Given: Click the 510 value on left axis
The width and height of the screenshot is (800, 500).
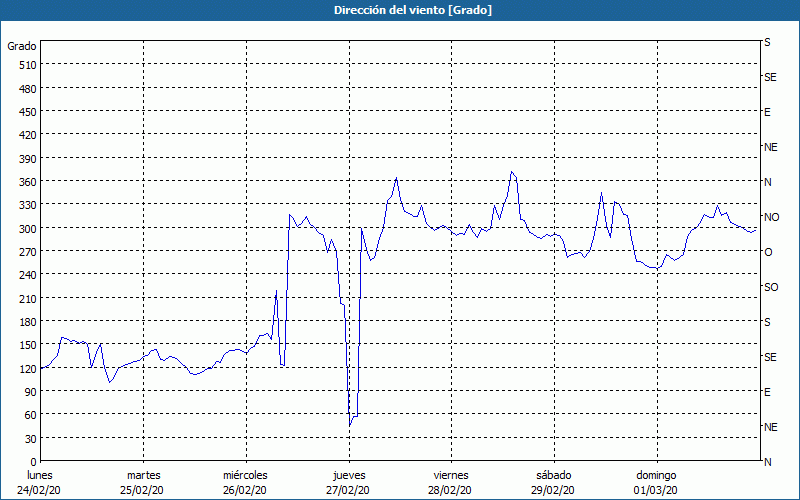Looking at the screenshot, I should [x=28, y=65].
